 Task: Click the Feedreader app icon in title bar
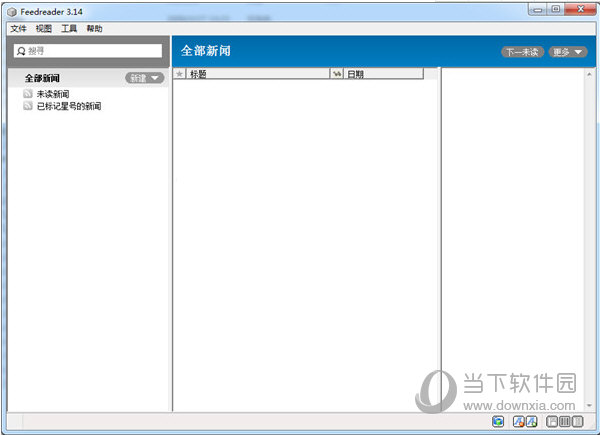(12, 12)
